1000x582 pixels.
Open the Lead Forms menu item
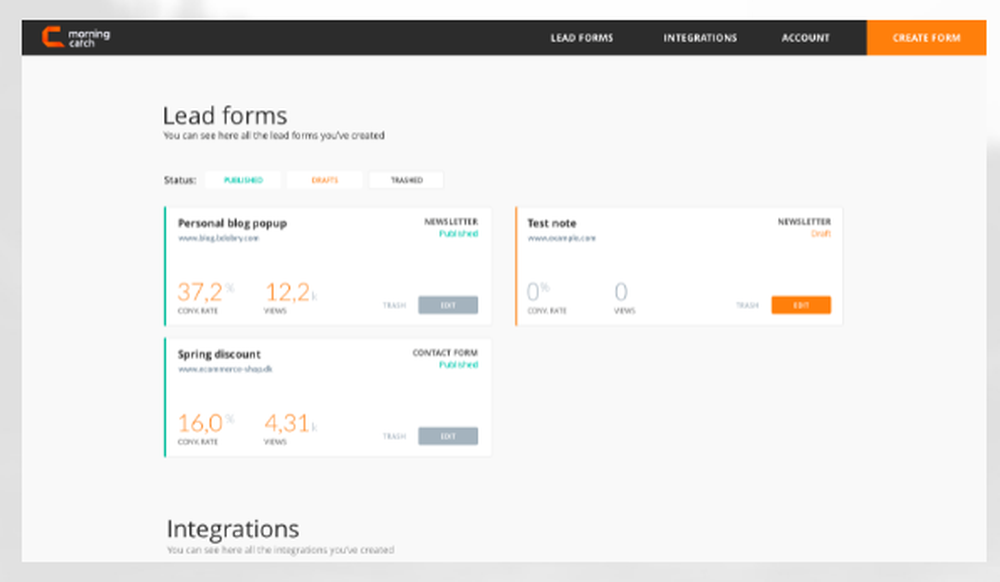pyautogui.click(x=582, y=38)
